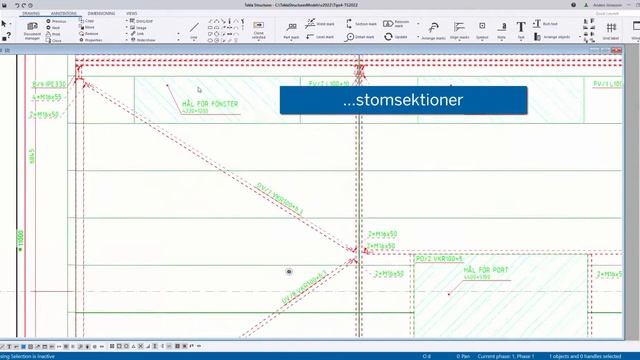Add a Grid label
This screenshot has height=360, width=640.
[611, 31]
